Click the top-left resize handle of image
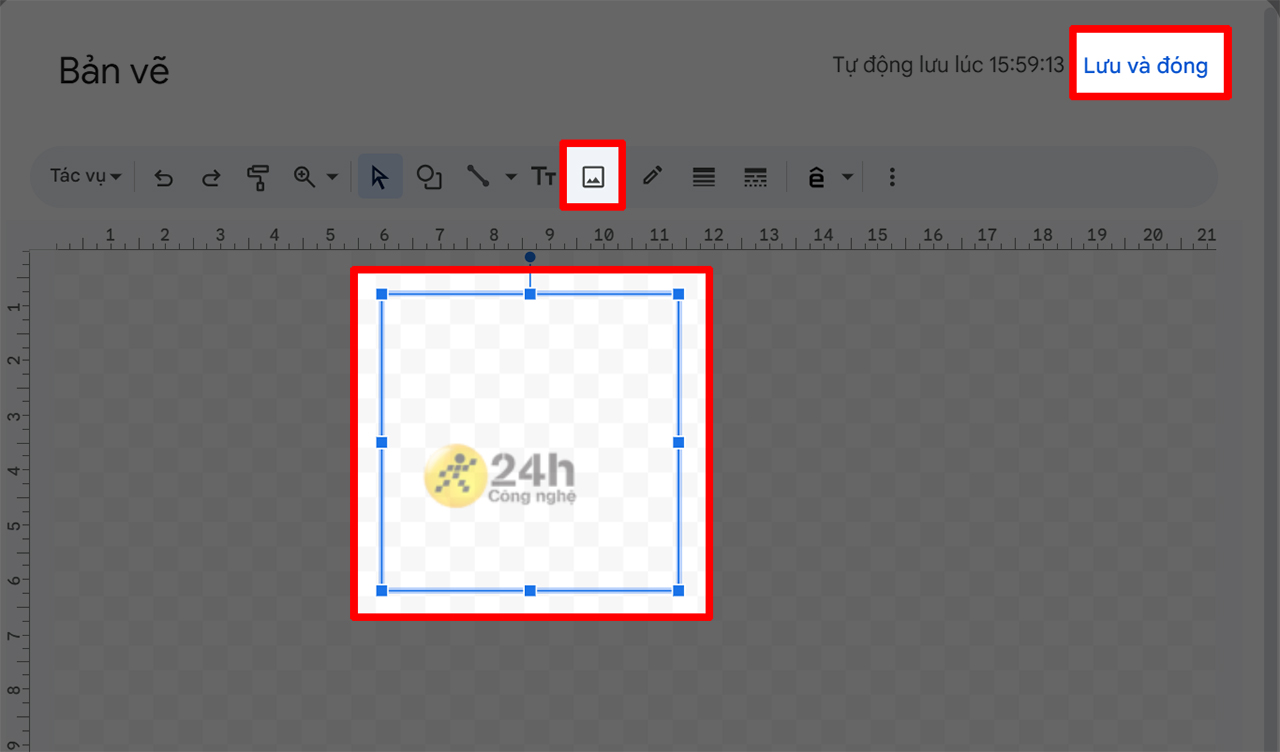Viewport: 1280px width, 752px height. [381, 294]
